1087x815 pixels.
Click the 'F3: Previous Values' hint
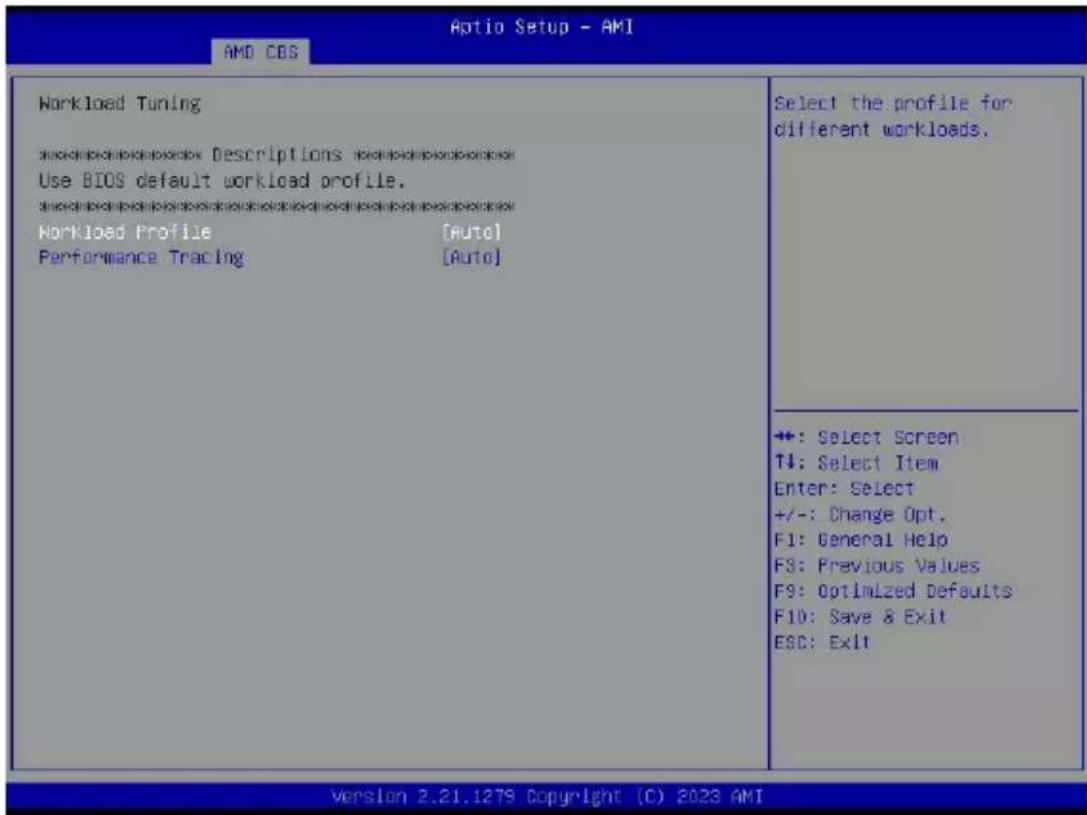point(877,566)
